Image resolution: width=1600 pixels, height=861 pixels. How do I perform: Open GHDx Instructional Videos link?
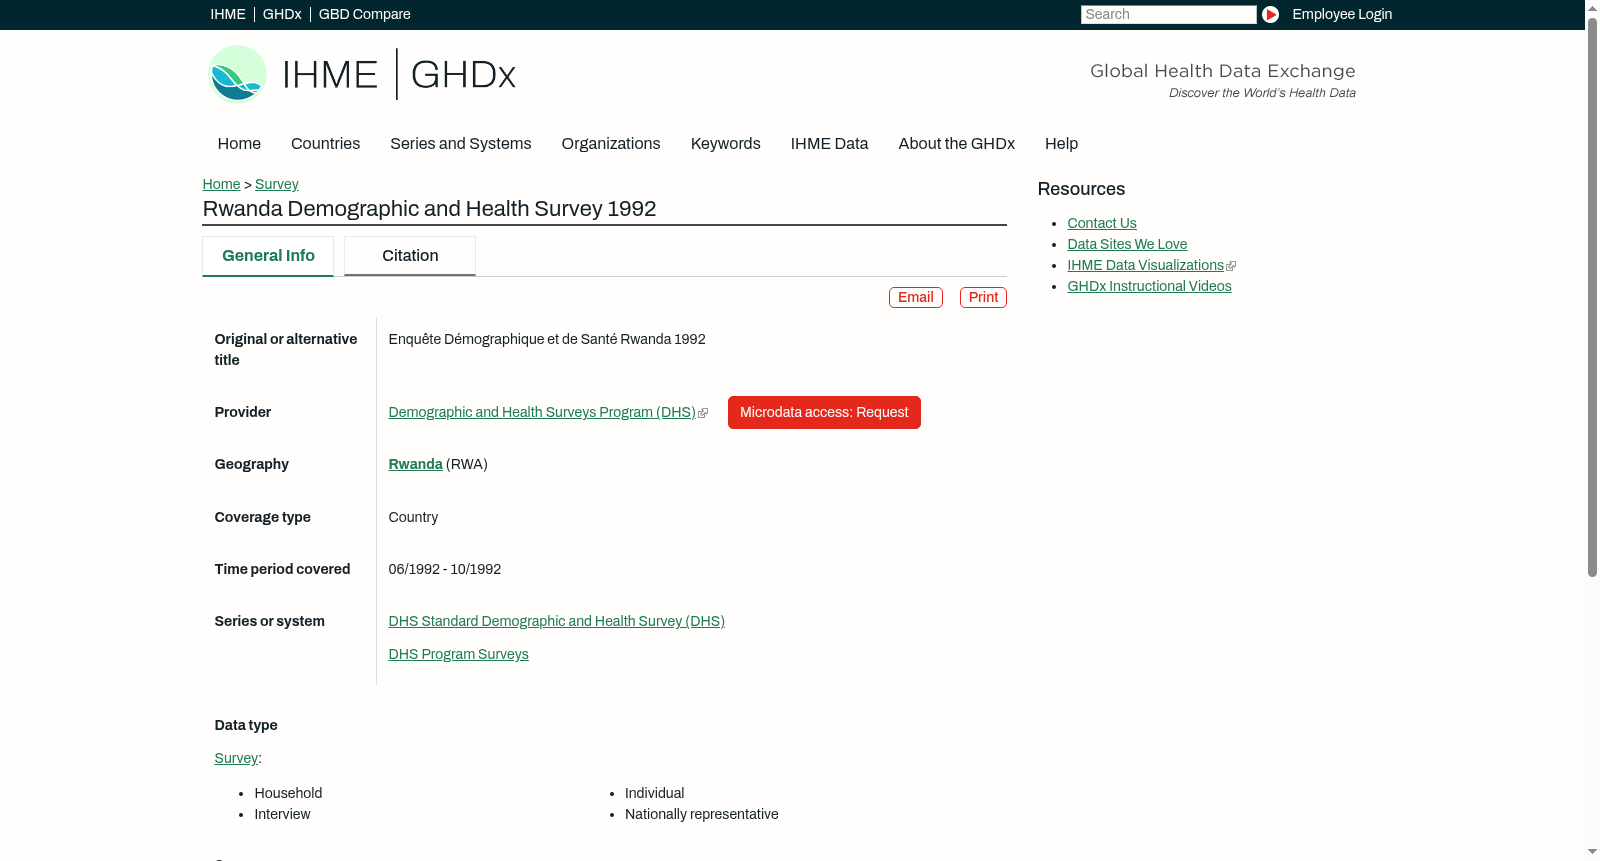click(x=1149, y=286)
